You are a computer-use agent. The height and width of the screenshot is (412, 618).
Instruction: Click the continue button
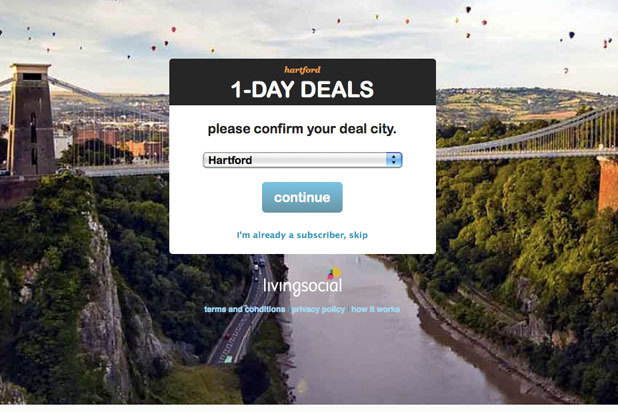(302, 197)
